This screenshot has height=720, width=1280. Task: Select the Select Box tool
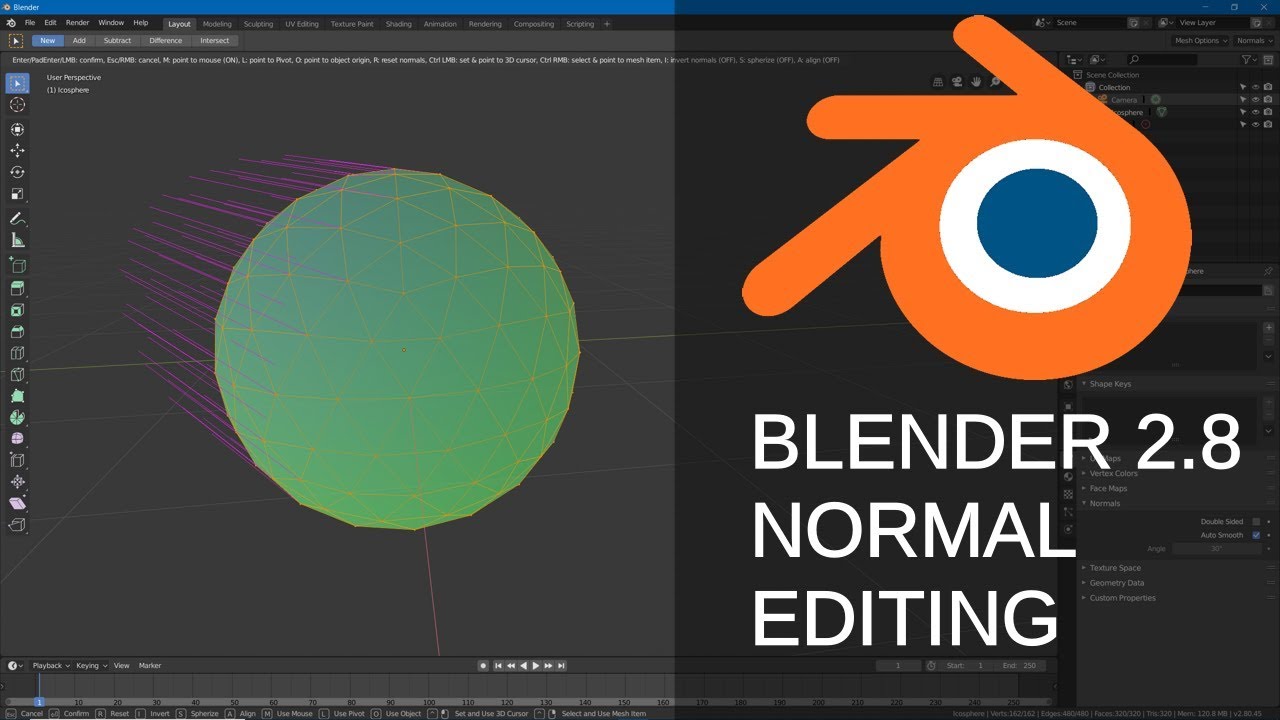(x=17, y=83)
